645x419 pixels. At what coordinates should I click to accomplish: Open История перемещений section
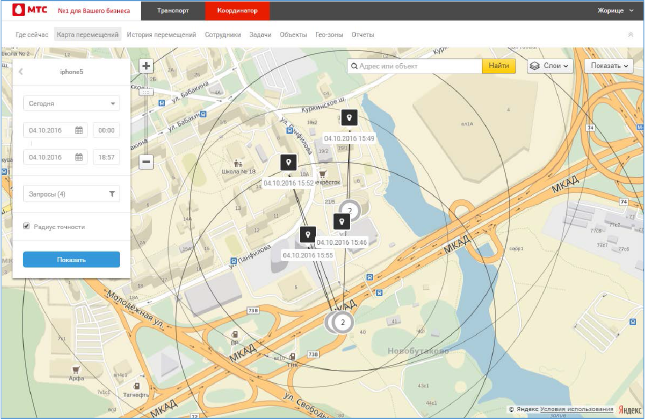pos(161,35)
